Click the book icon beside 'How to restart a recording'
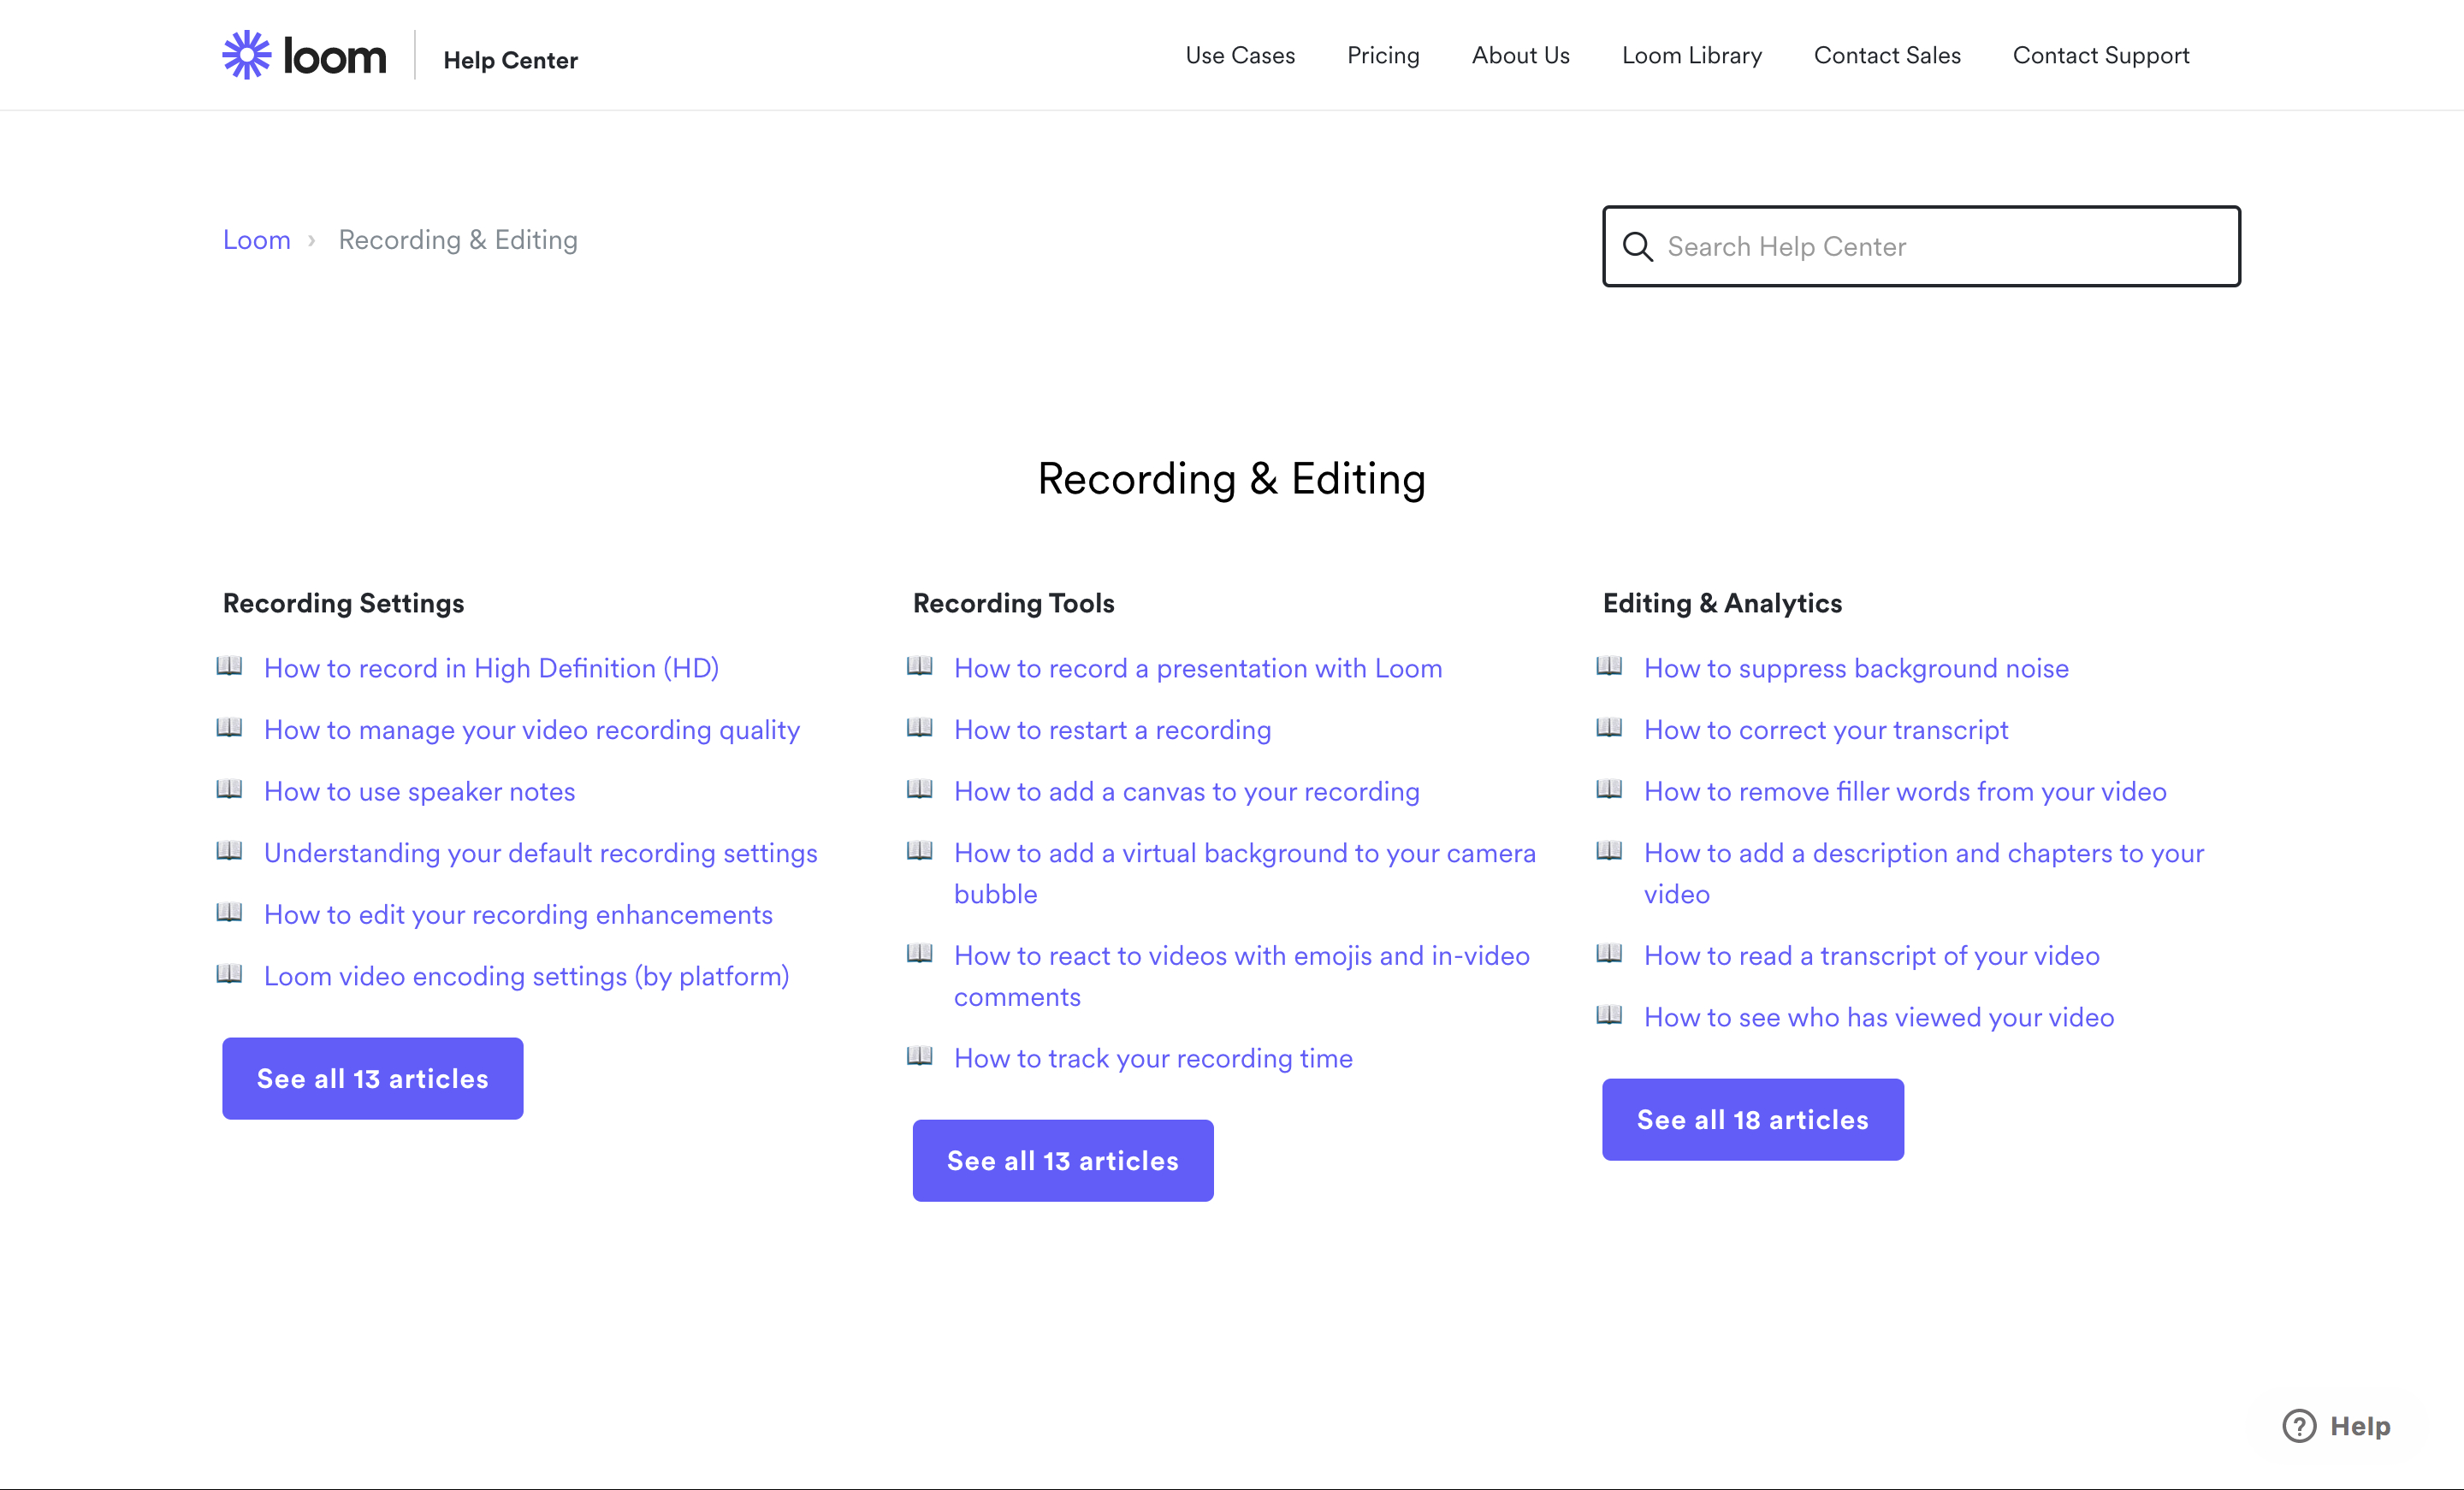The width and height of the screenshot is (2464, 1490). click(919, 728)
